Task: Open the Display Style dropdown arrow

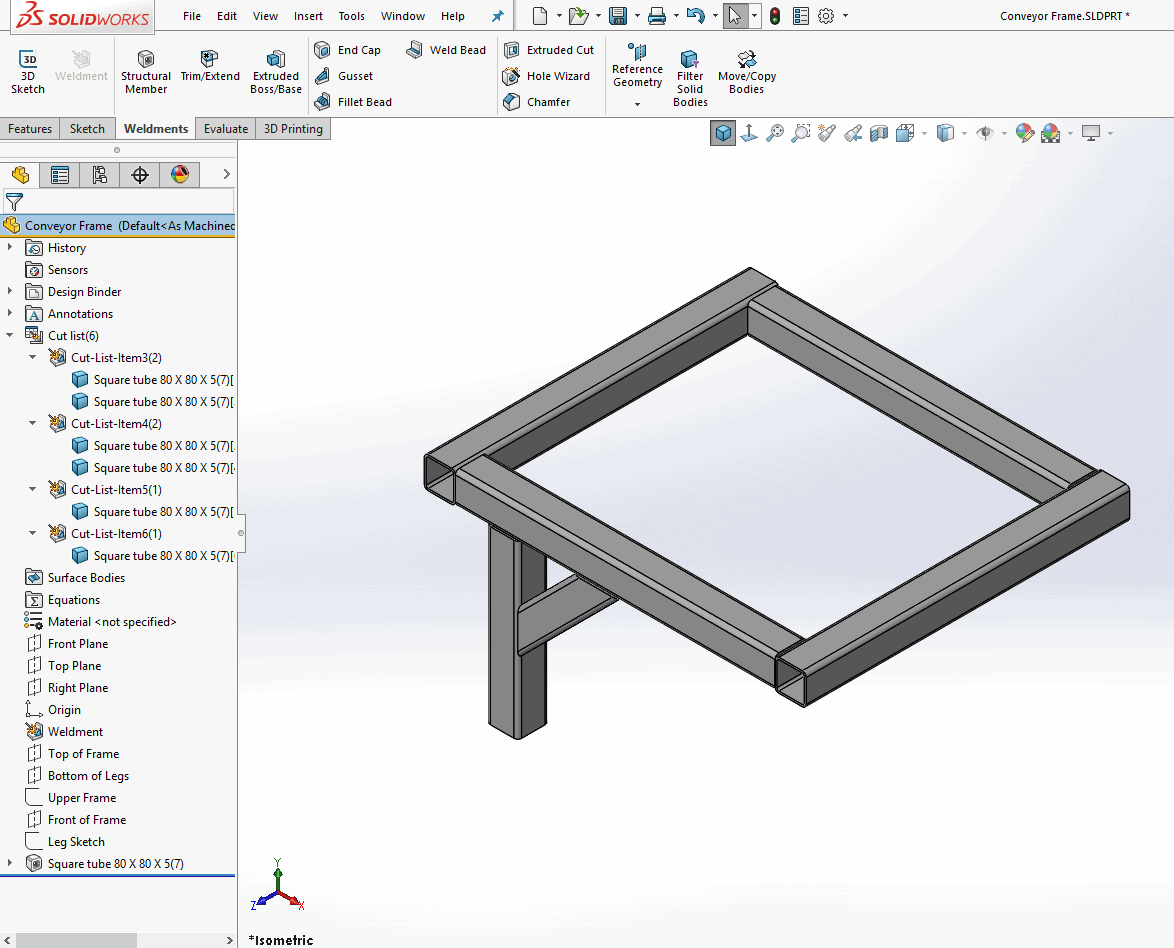Action: click(x=964, y=133)
